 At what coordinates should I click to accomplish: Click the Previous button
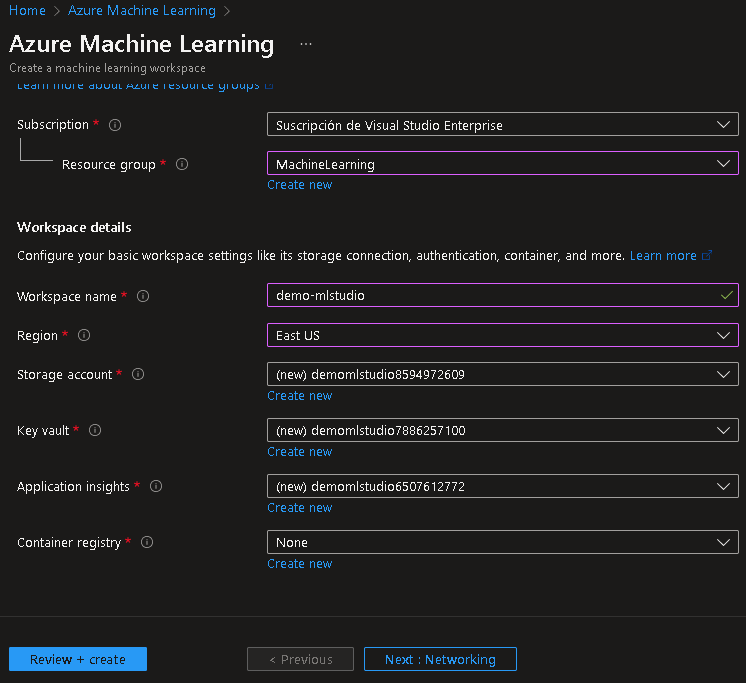[300, 659]
